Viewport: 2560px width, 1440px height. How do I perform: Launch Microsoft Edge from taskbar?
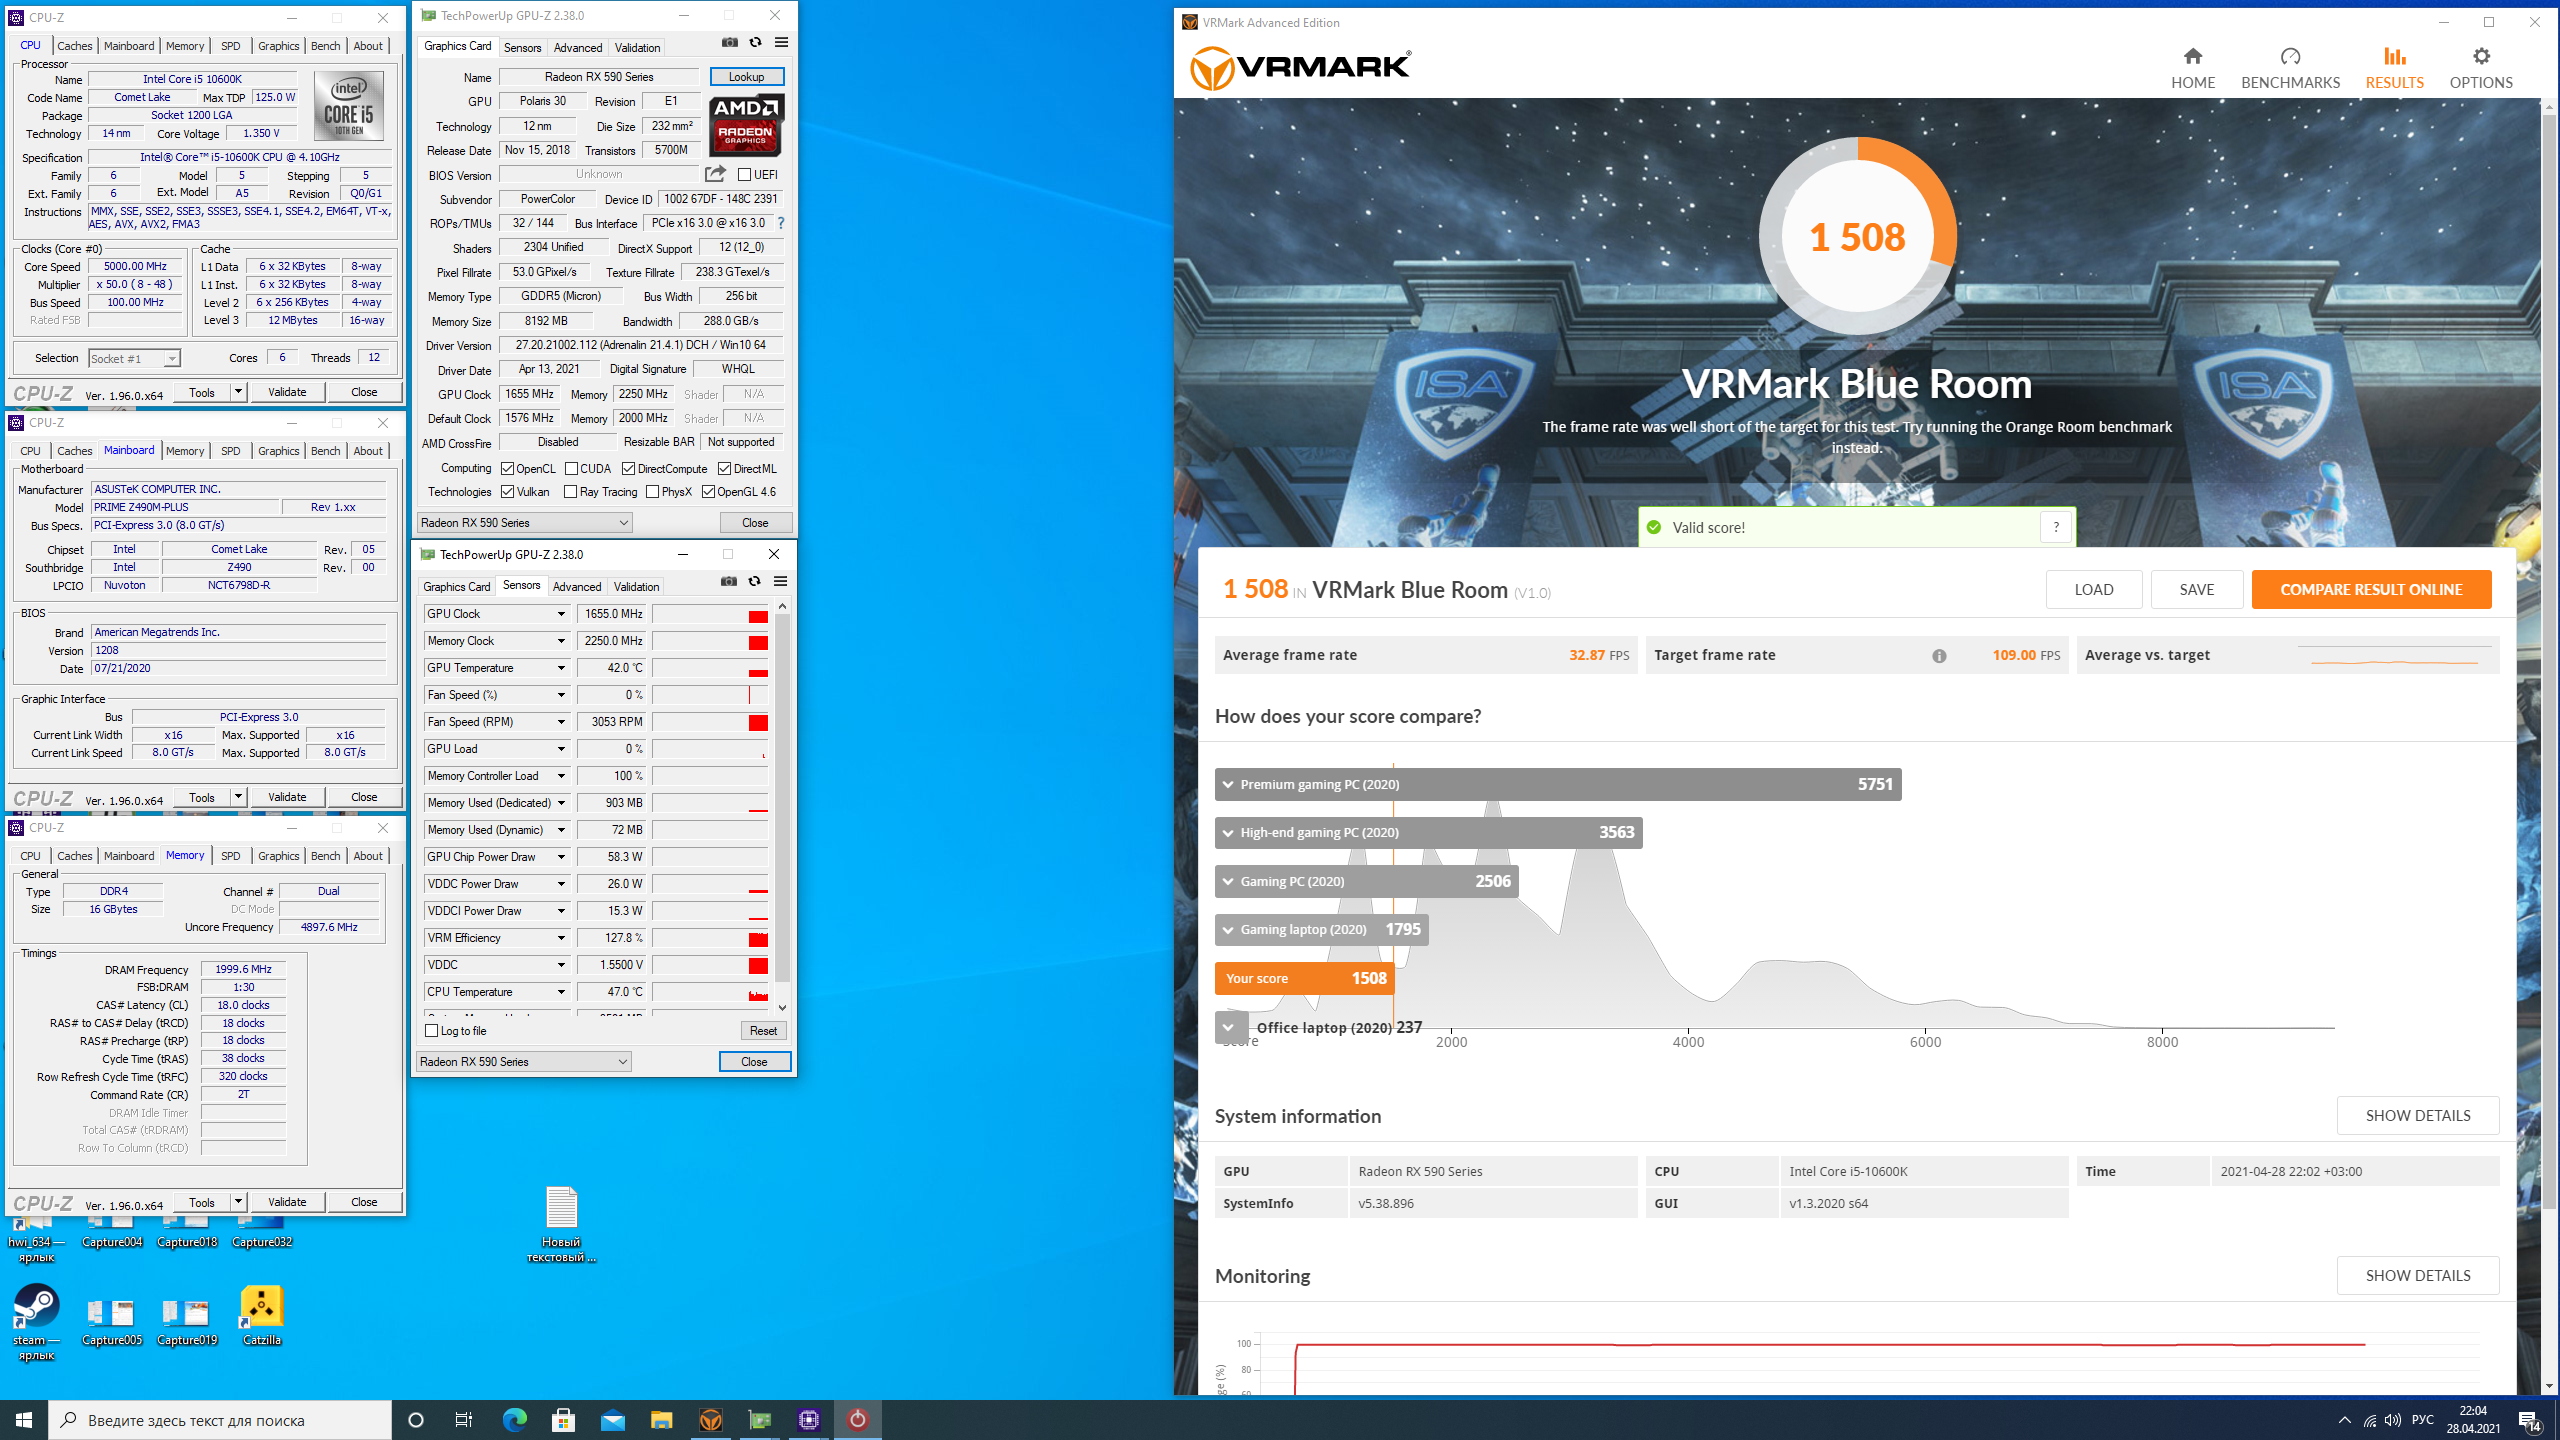coord(514,1420)
